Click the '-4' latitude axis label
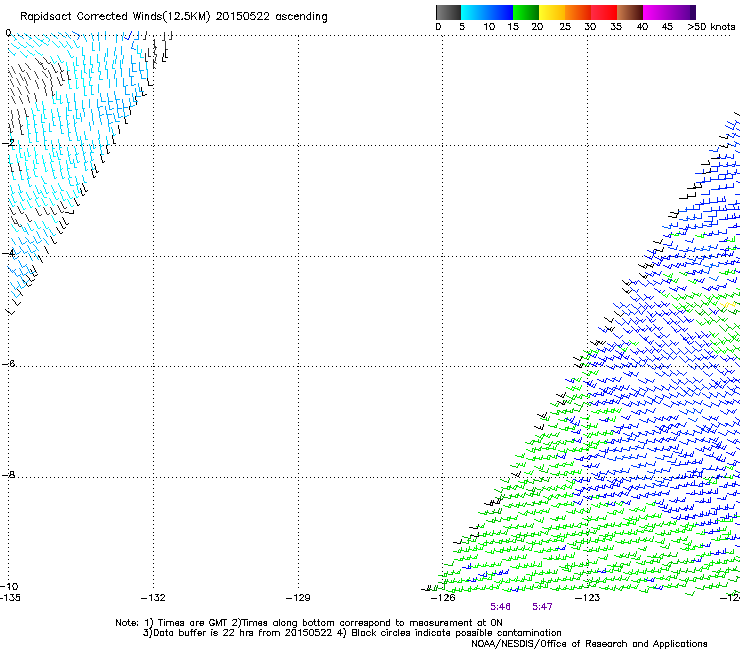Viewport: 740px width, 650px height. click(x=8, y=253)
